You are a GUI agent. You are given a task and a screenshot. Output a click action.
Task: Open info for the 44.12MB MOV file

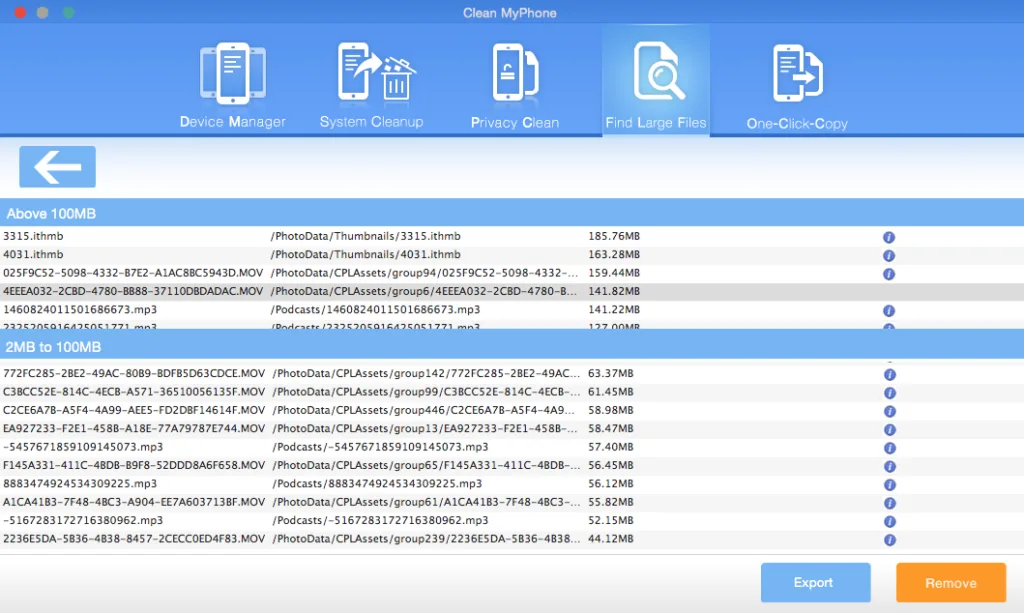889,540
